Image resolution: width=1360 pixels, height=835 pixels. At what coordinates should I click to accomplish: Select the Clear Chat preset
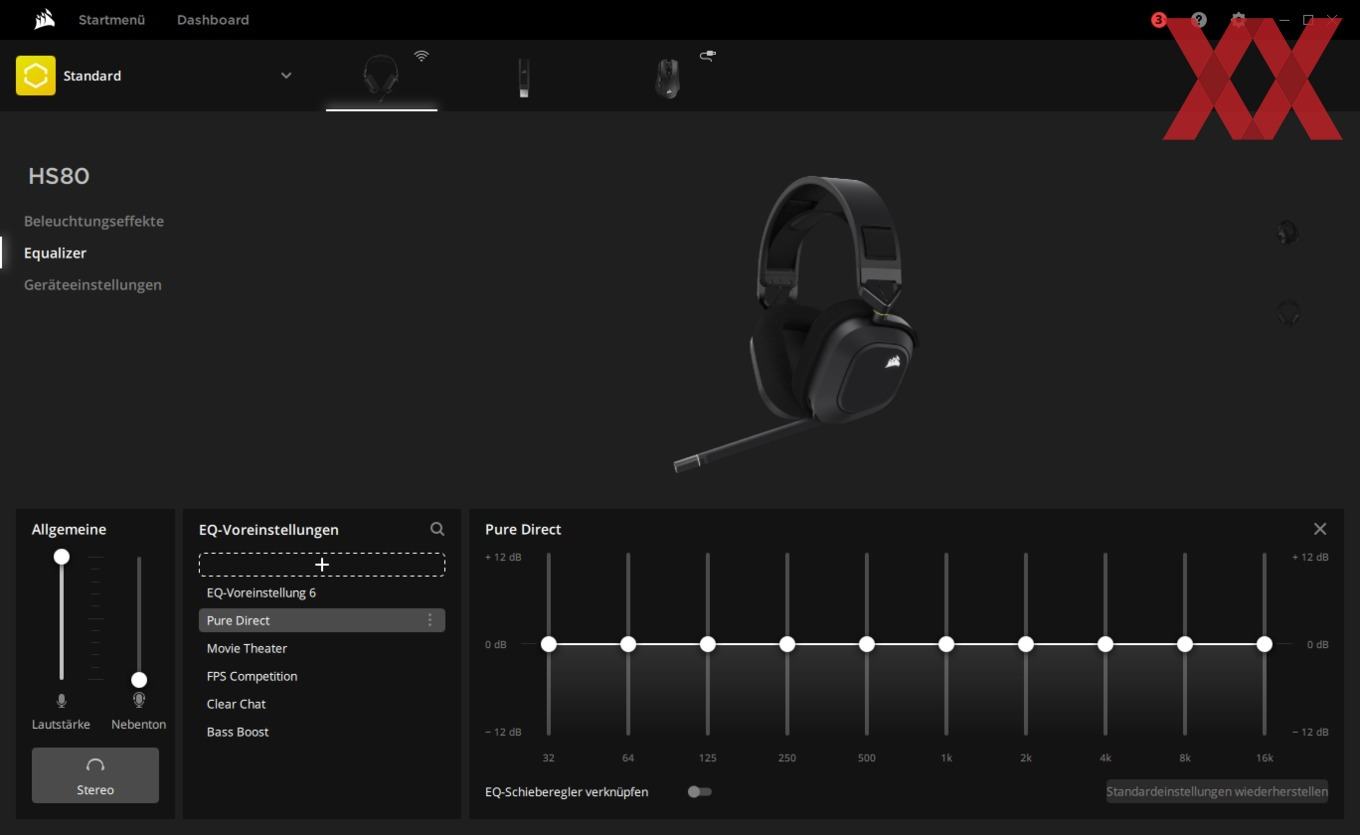pos(322,705)
